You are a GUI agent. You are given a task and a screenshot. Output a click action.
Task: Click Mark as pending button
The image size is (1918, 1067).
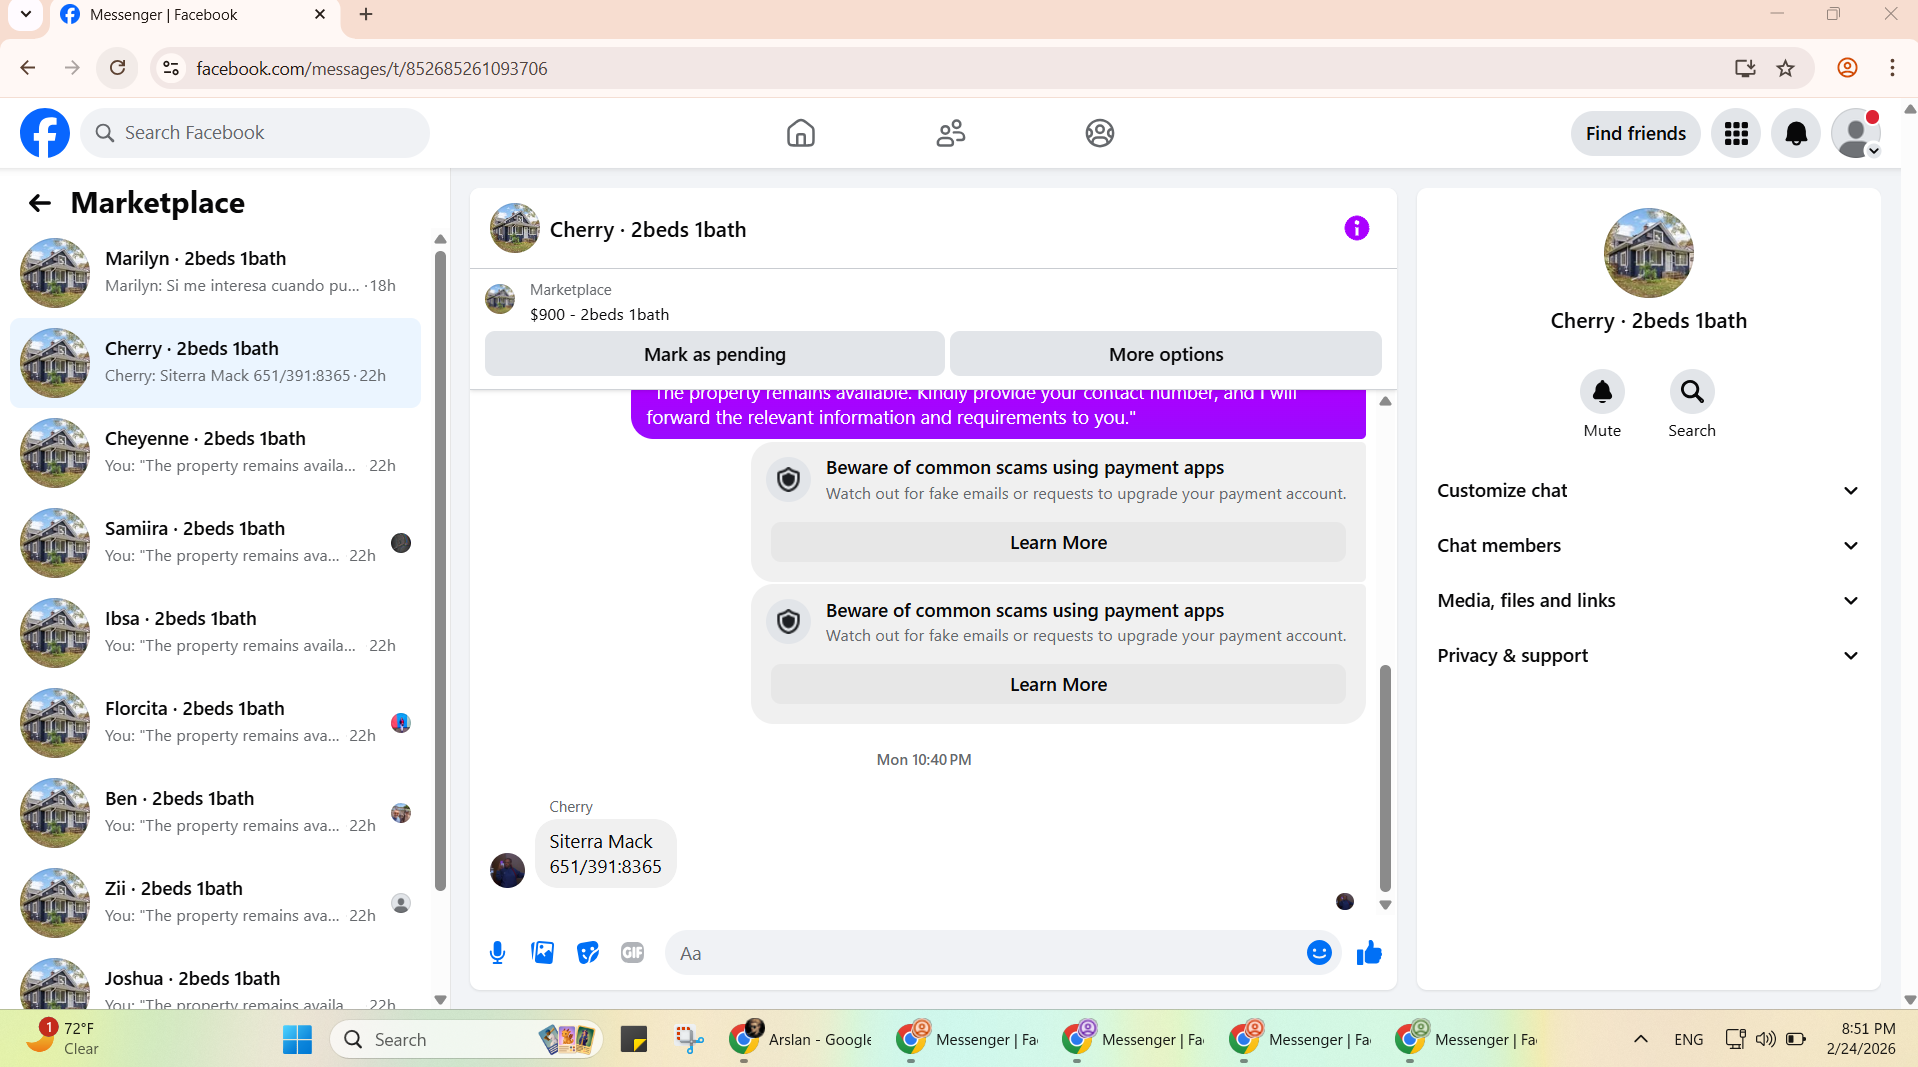tap(714, 354)
